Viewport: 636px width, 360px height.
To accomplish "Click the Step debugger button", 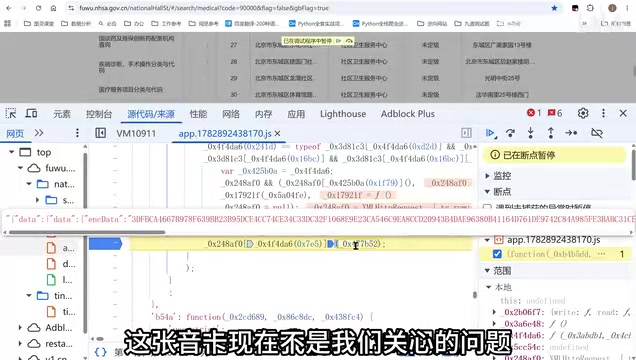I will click(571, 133).
